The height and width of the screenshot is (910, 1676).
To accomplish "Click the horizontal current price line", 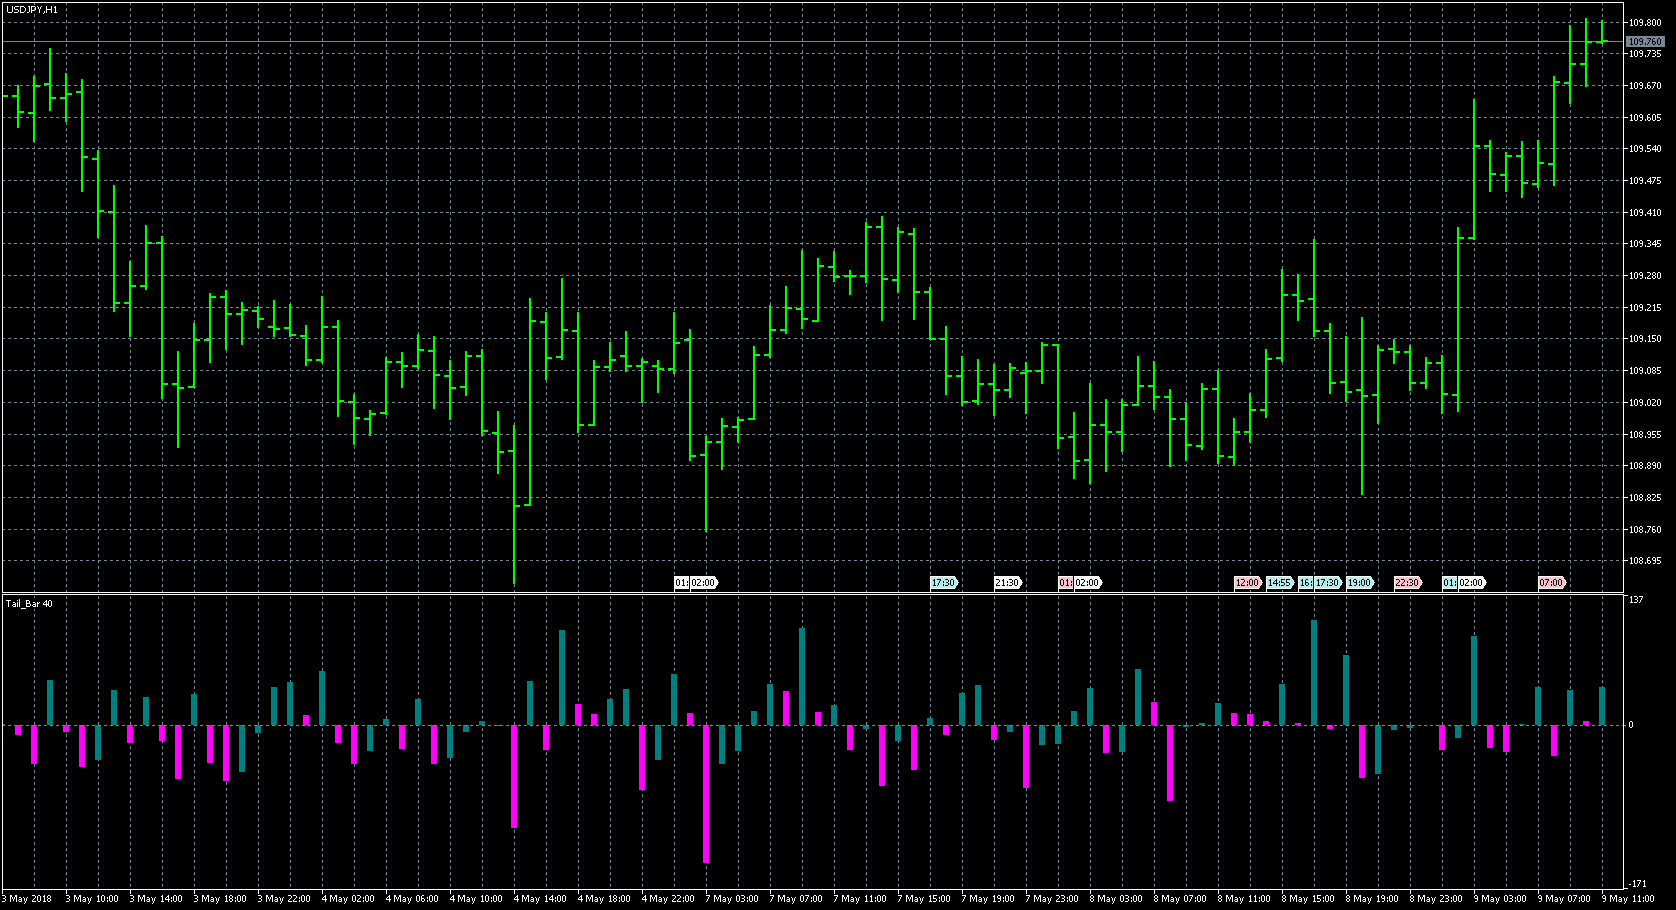I will coord(800,42).
